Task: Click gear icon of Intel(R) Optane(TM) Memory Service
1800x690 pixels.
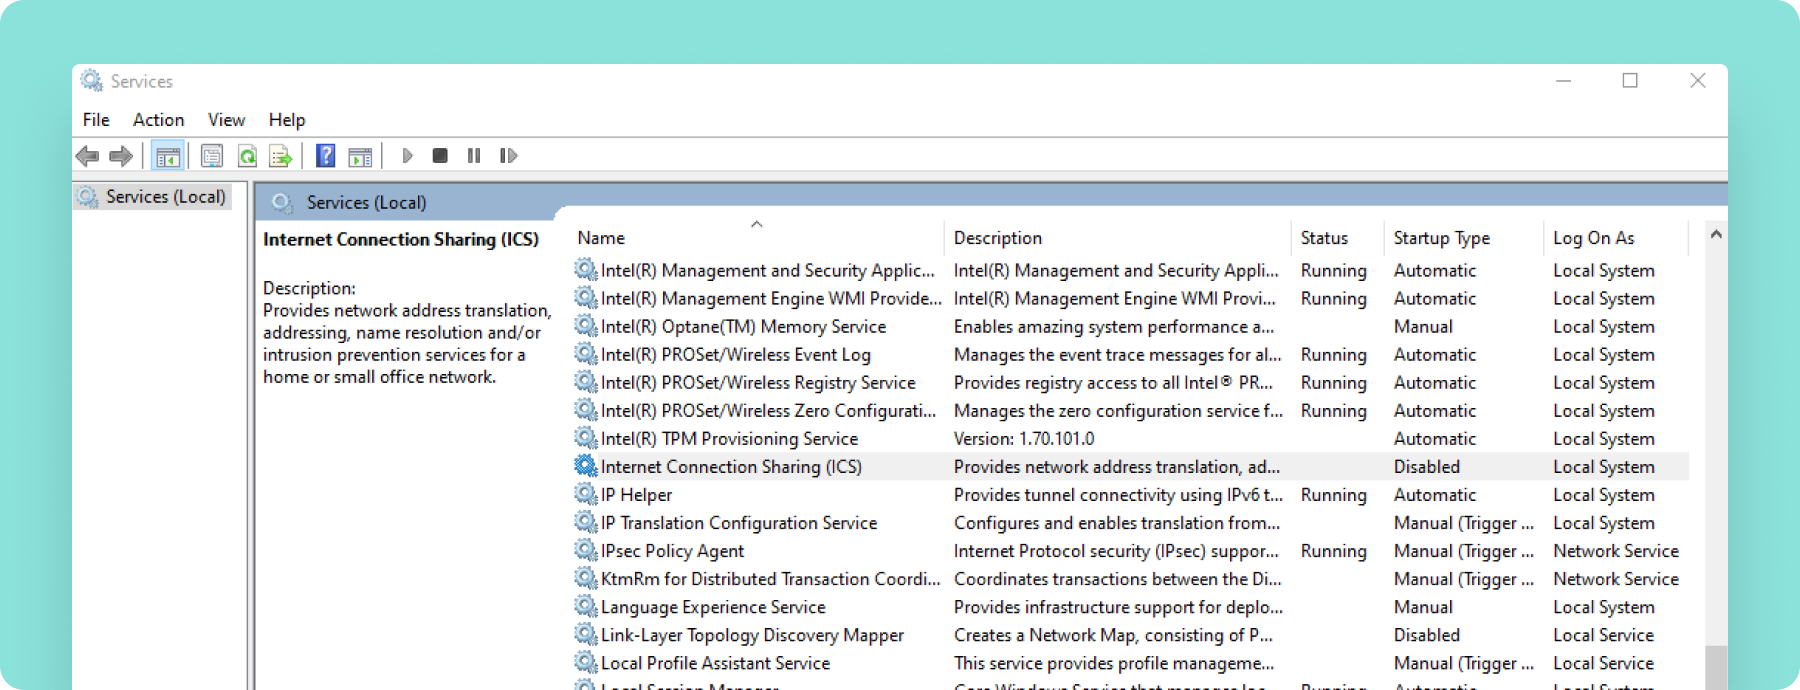Action: [x=586, y=325]
